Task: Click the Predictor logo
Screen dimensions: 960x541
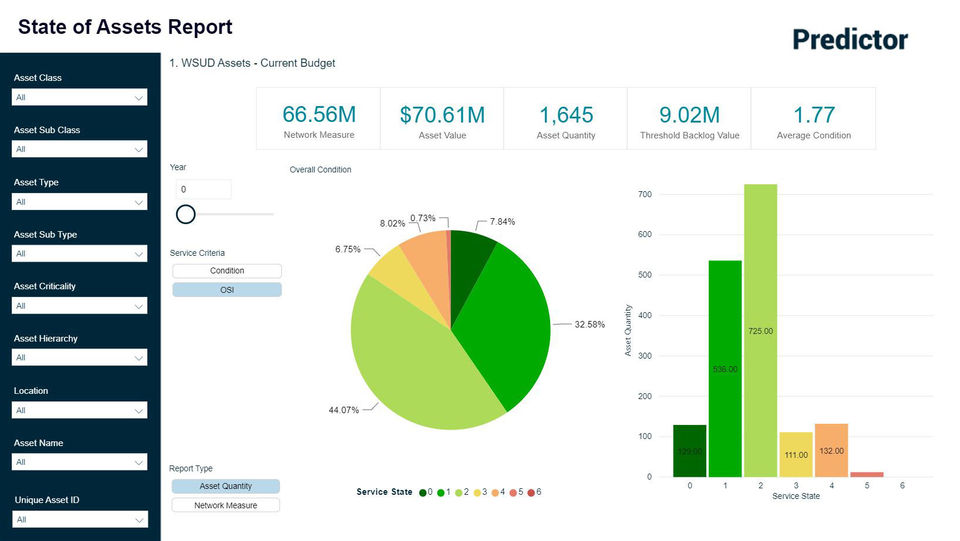Action: 850,39
